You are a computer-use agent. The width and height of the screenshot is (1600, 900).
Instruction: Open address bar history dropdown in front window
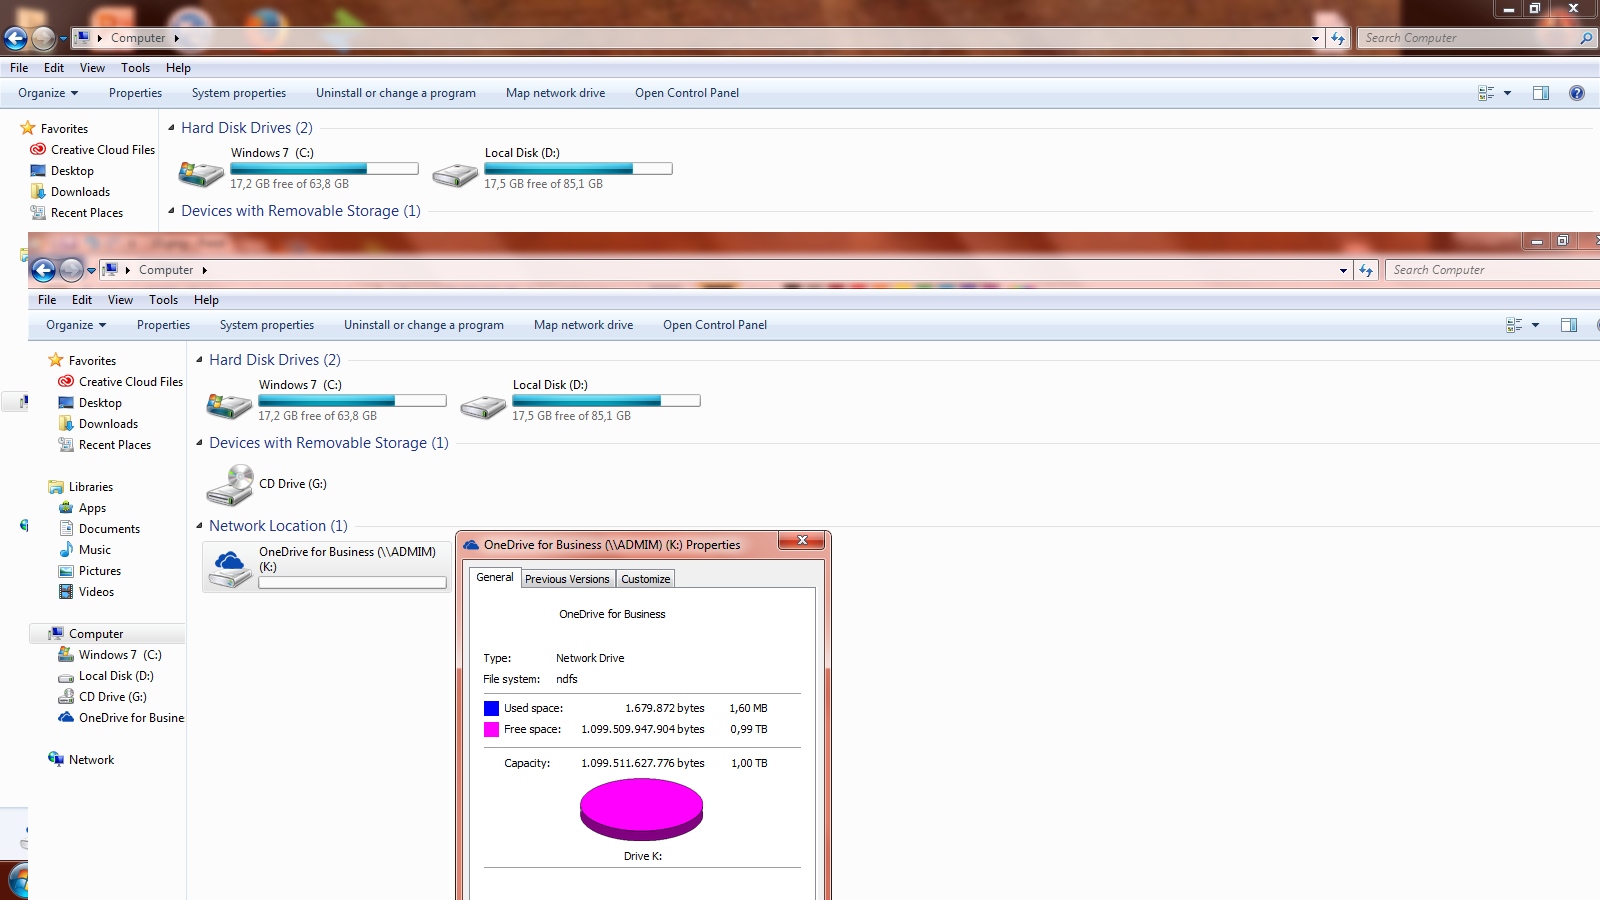click(1343, 270)
